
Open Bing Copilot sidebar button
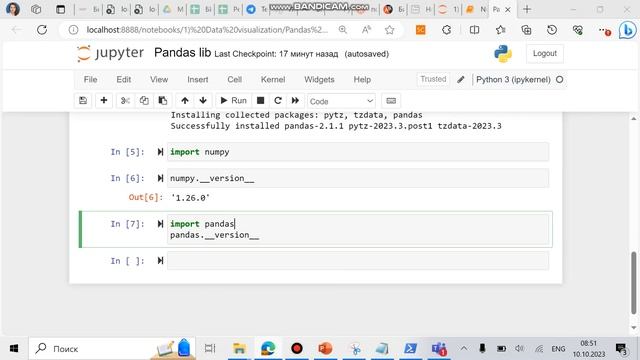(x=627, y=30)
